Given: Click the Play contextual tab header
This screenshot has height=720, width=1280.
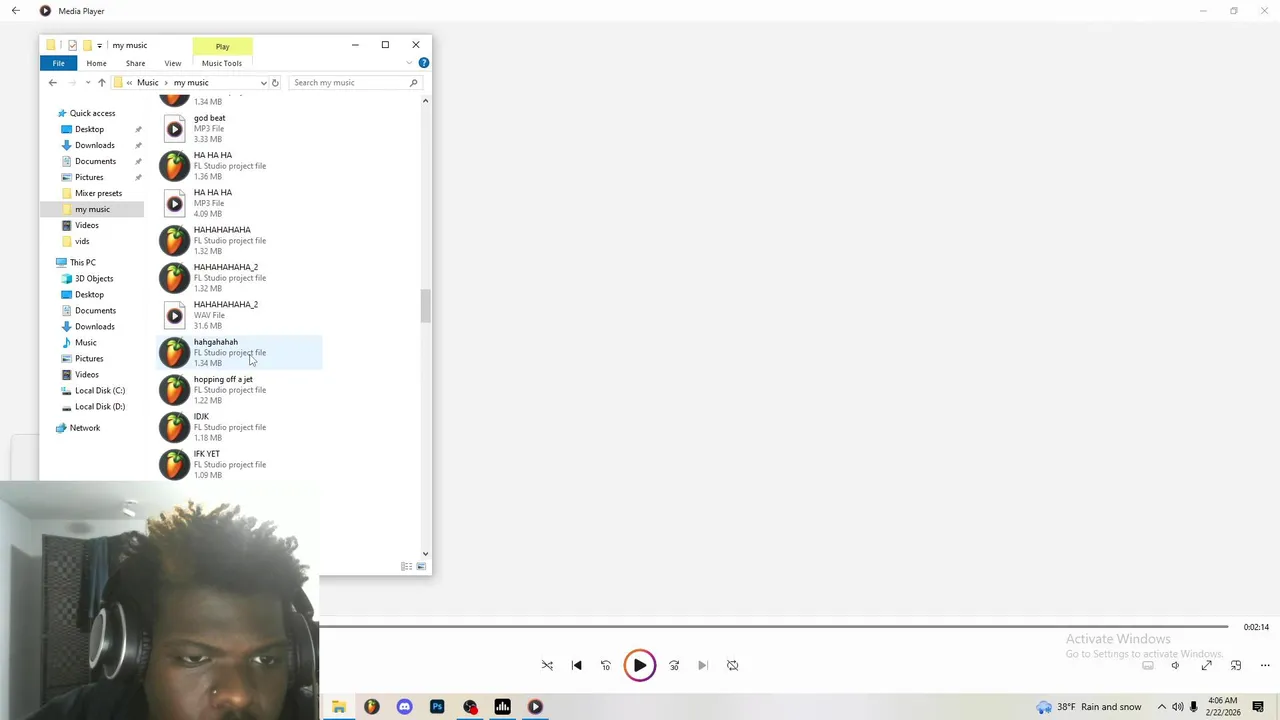Looking at the screenshot, I should point(222,46).
